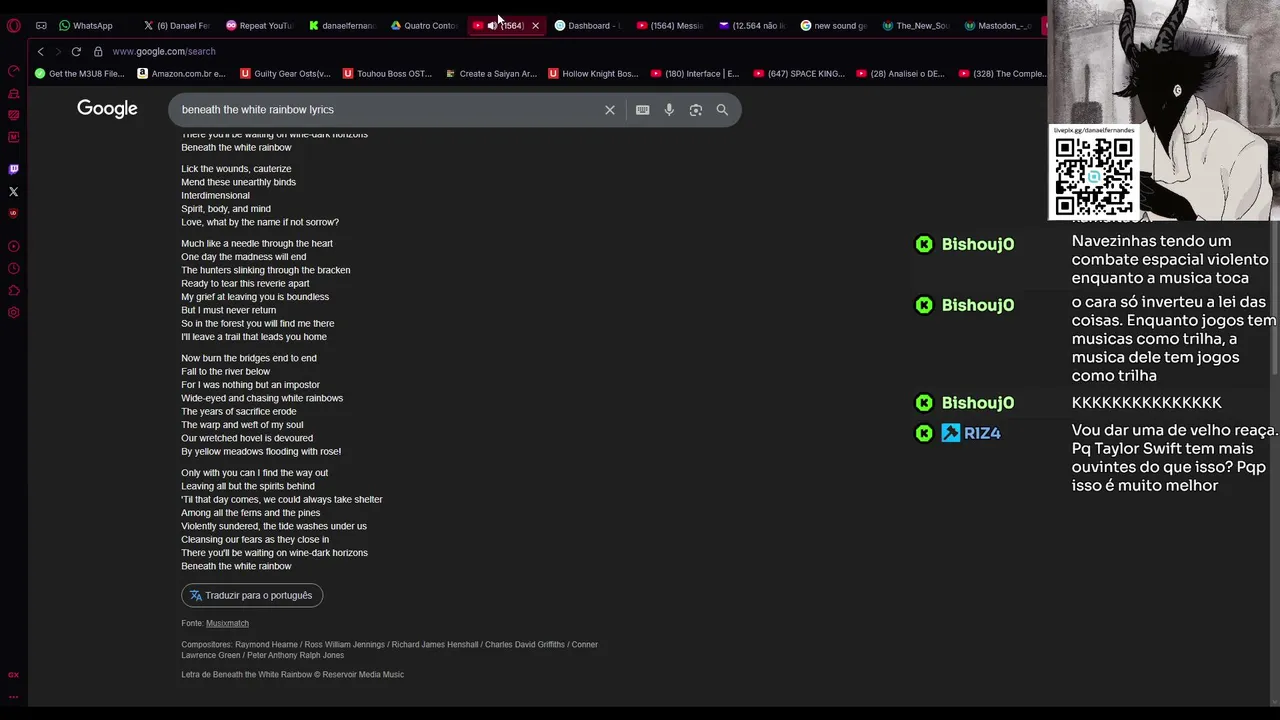Open the Opera main menu logo
The height and width of the screenshot is (720, 1280).
[13, 25]
